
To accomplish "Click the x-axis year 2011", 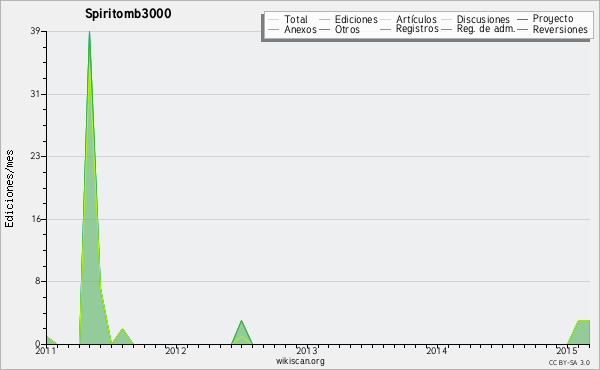I will pyautogui.click(x=46, y=350).
